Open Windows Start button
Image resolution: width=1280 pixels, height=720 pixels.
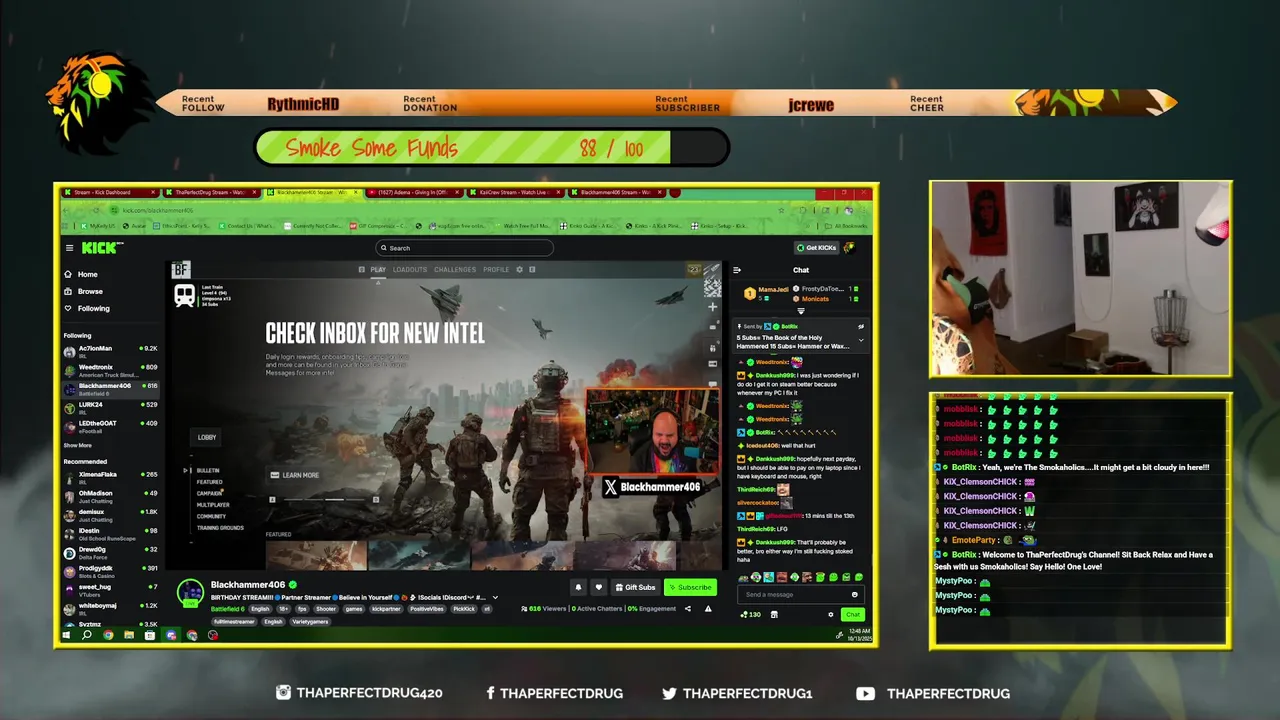[67, 635]
